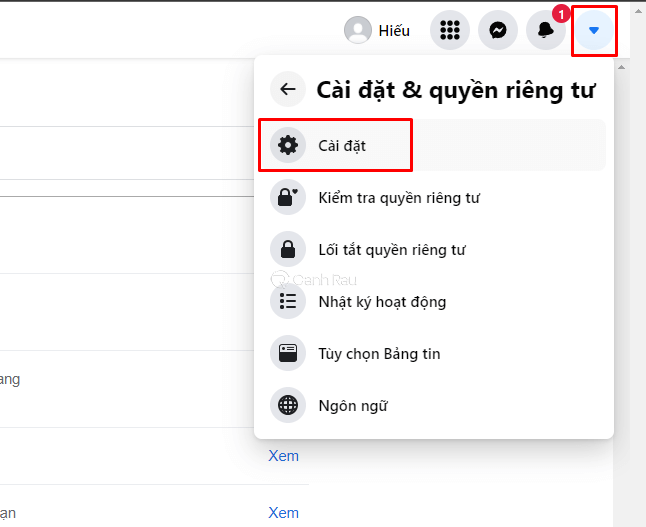The width and height of the screenshot is (646, 527).
Task: Click the lower Xem link
Action: 283,513
